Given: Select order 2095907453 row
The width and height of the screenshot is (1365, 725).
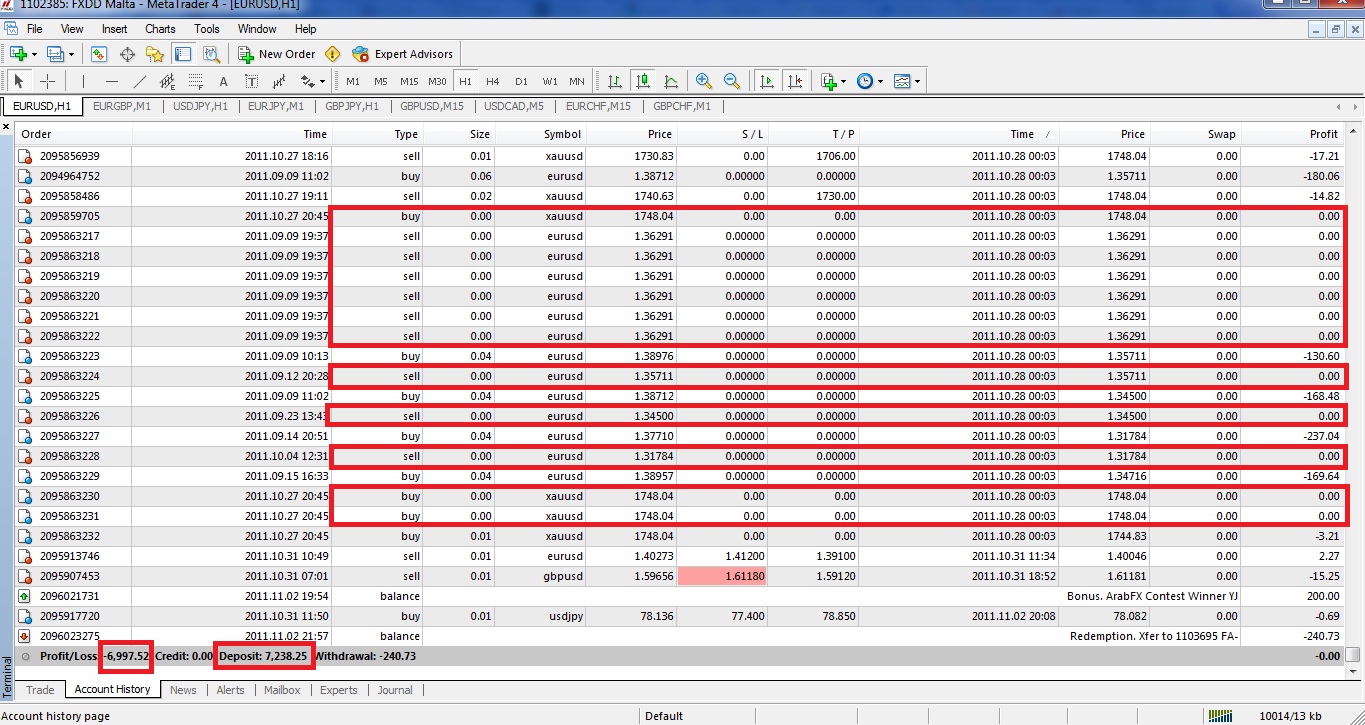Looking at the screenshot, I should pos(680,576).
